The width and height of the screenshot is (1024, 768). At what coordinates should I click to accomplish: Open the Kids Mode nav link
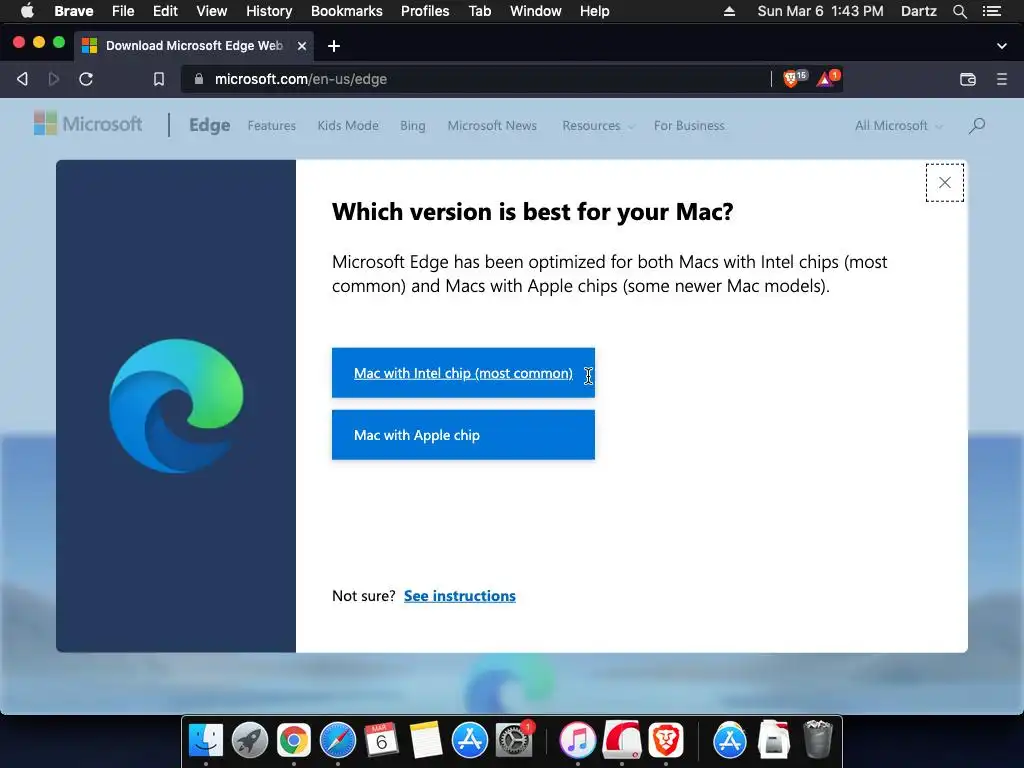[x=348, y=125]
